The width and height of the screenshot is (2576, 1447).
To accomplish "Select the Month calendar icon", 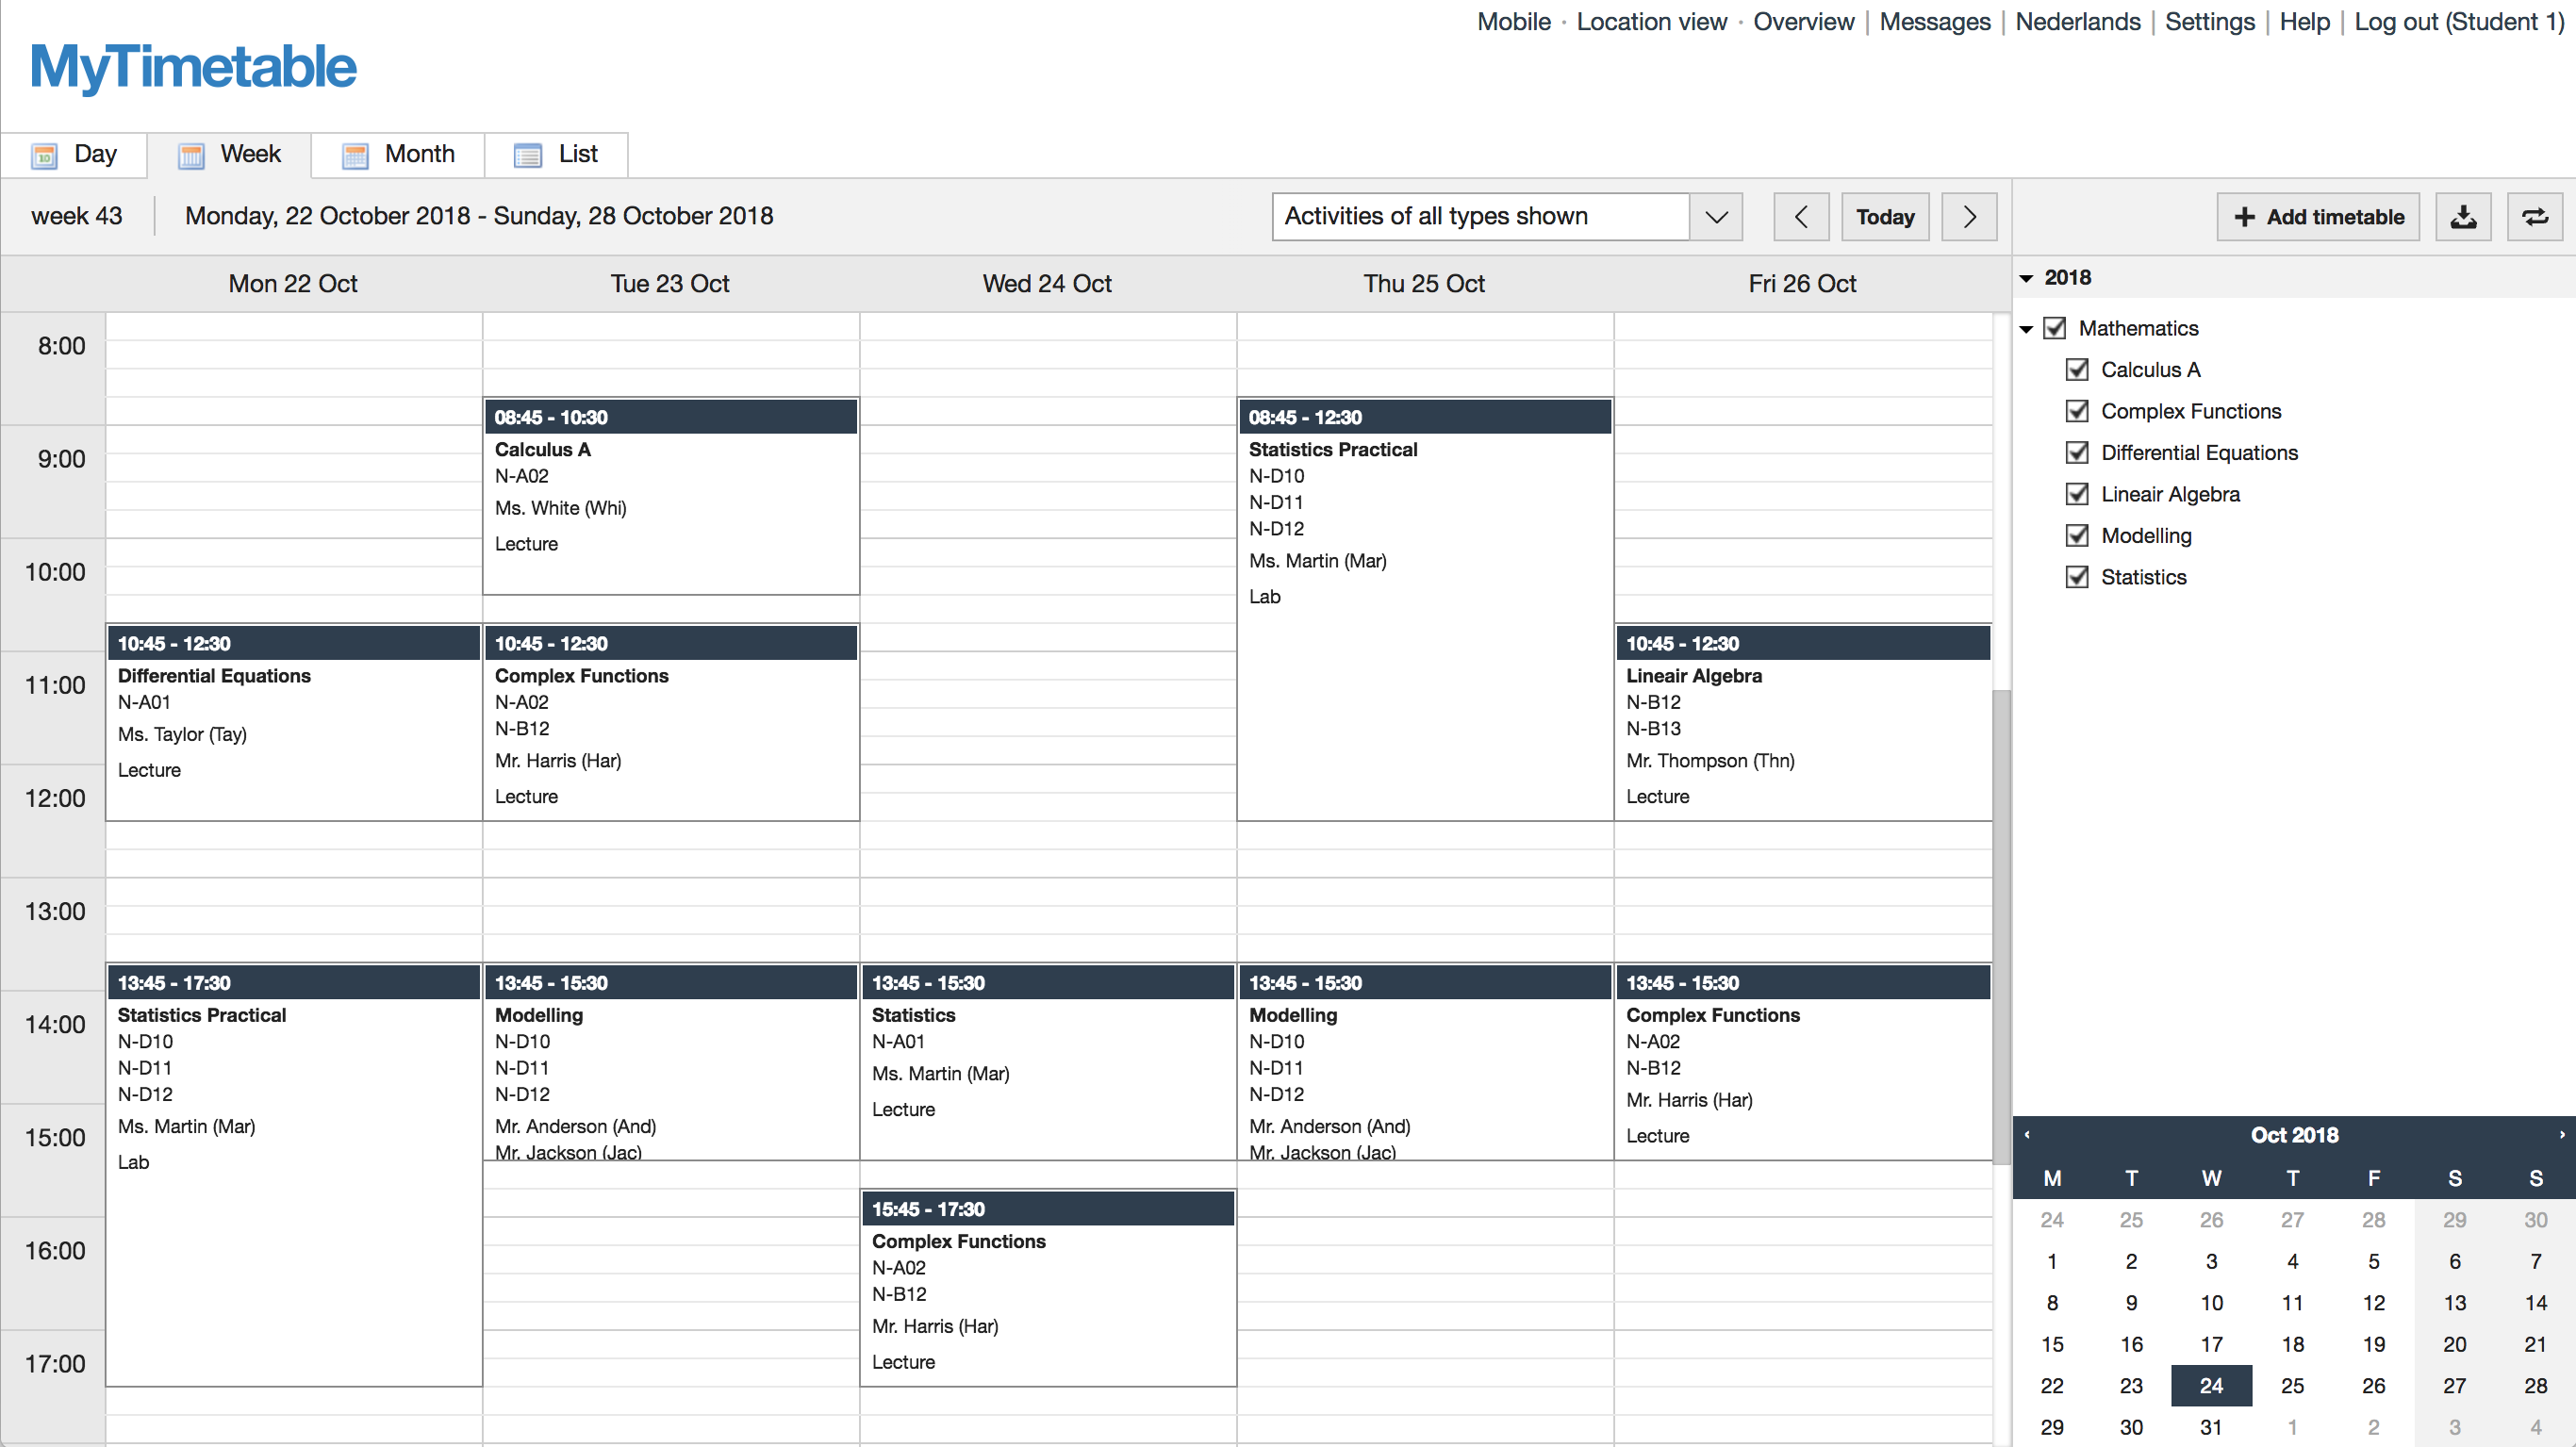I will (x=355, y=155).
